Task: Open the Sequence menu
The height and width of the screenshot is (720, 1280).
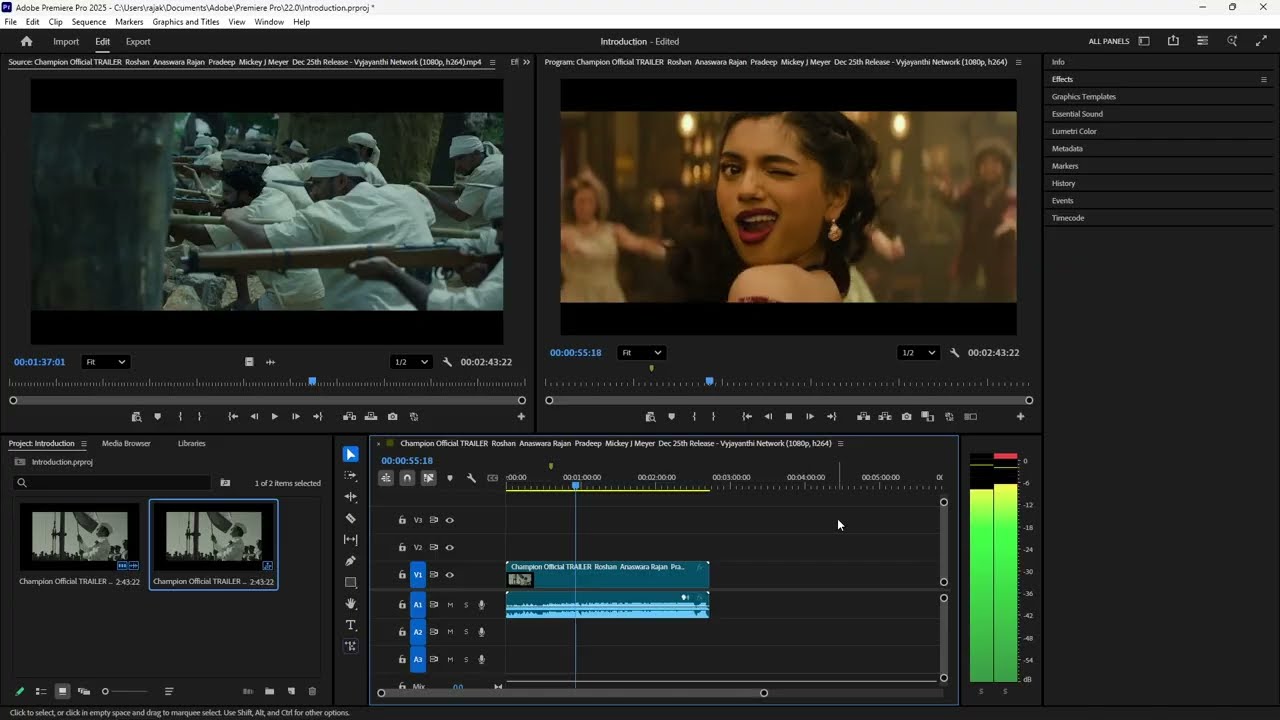Action: coord(89,21)
